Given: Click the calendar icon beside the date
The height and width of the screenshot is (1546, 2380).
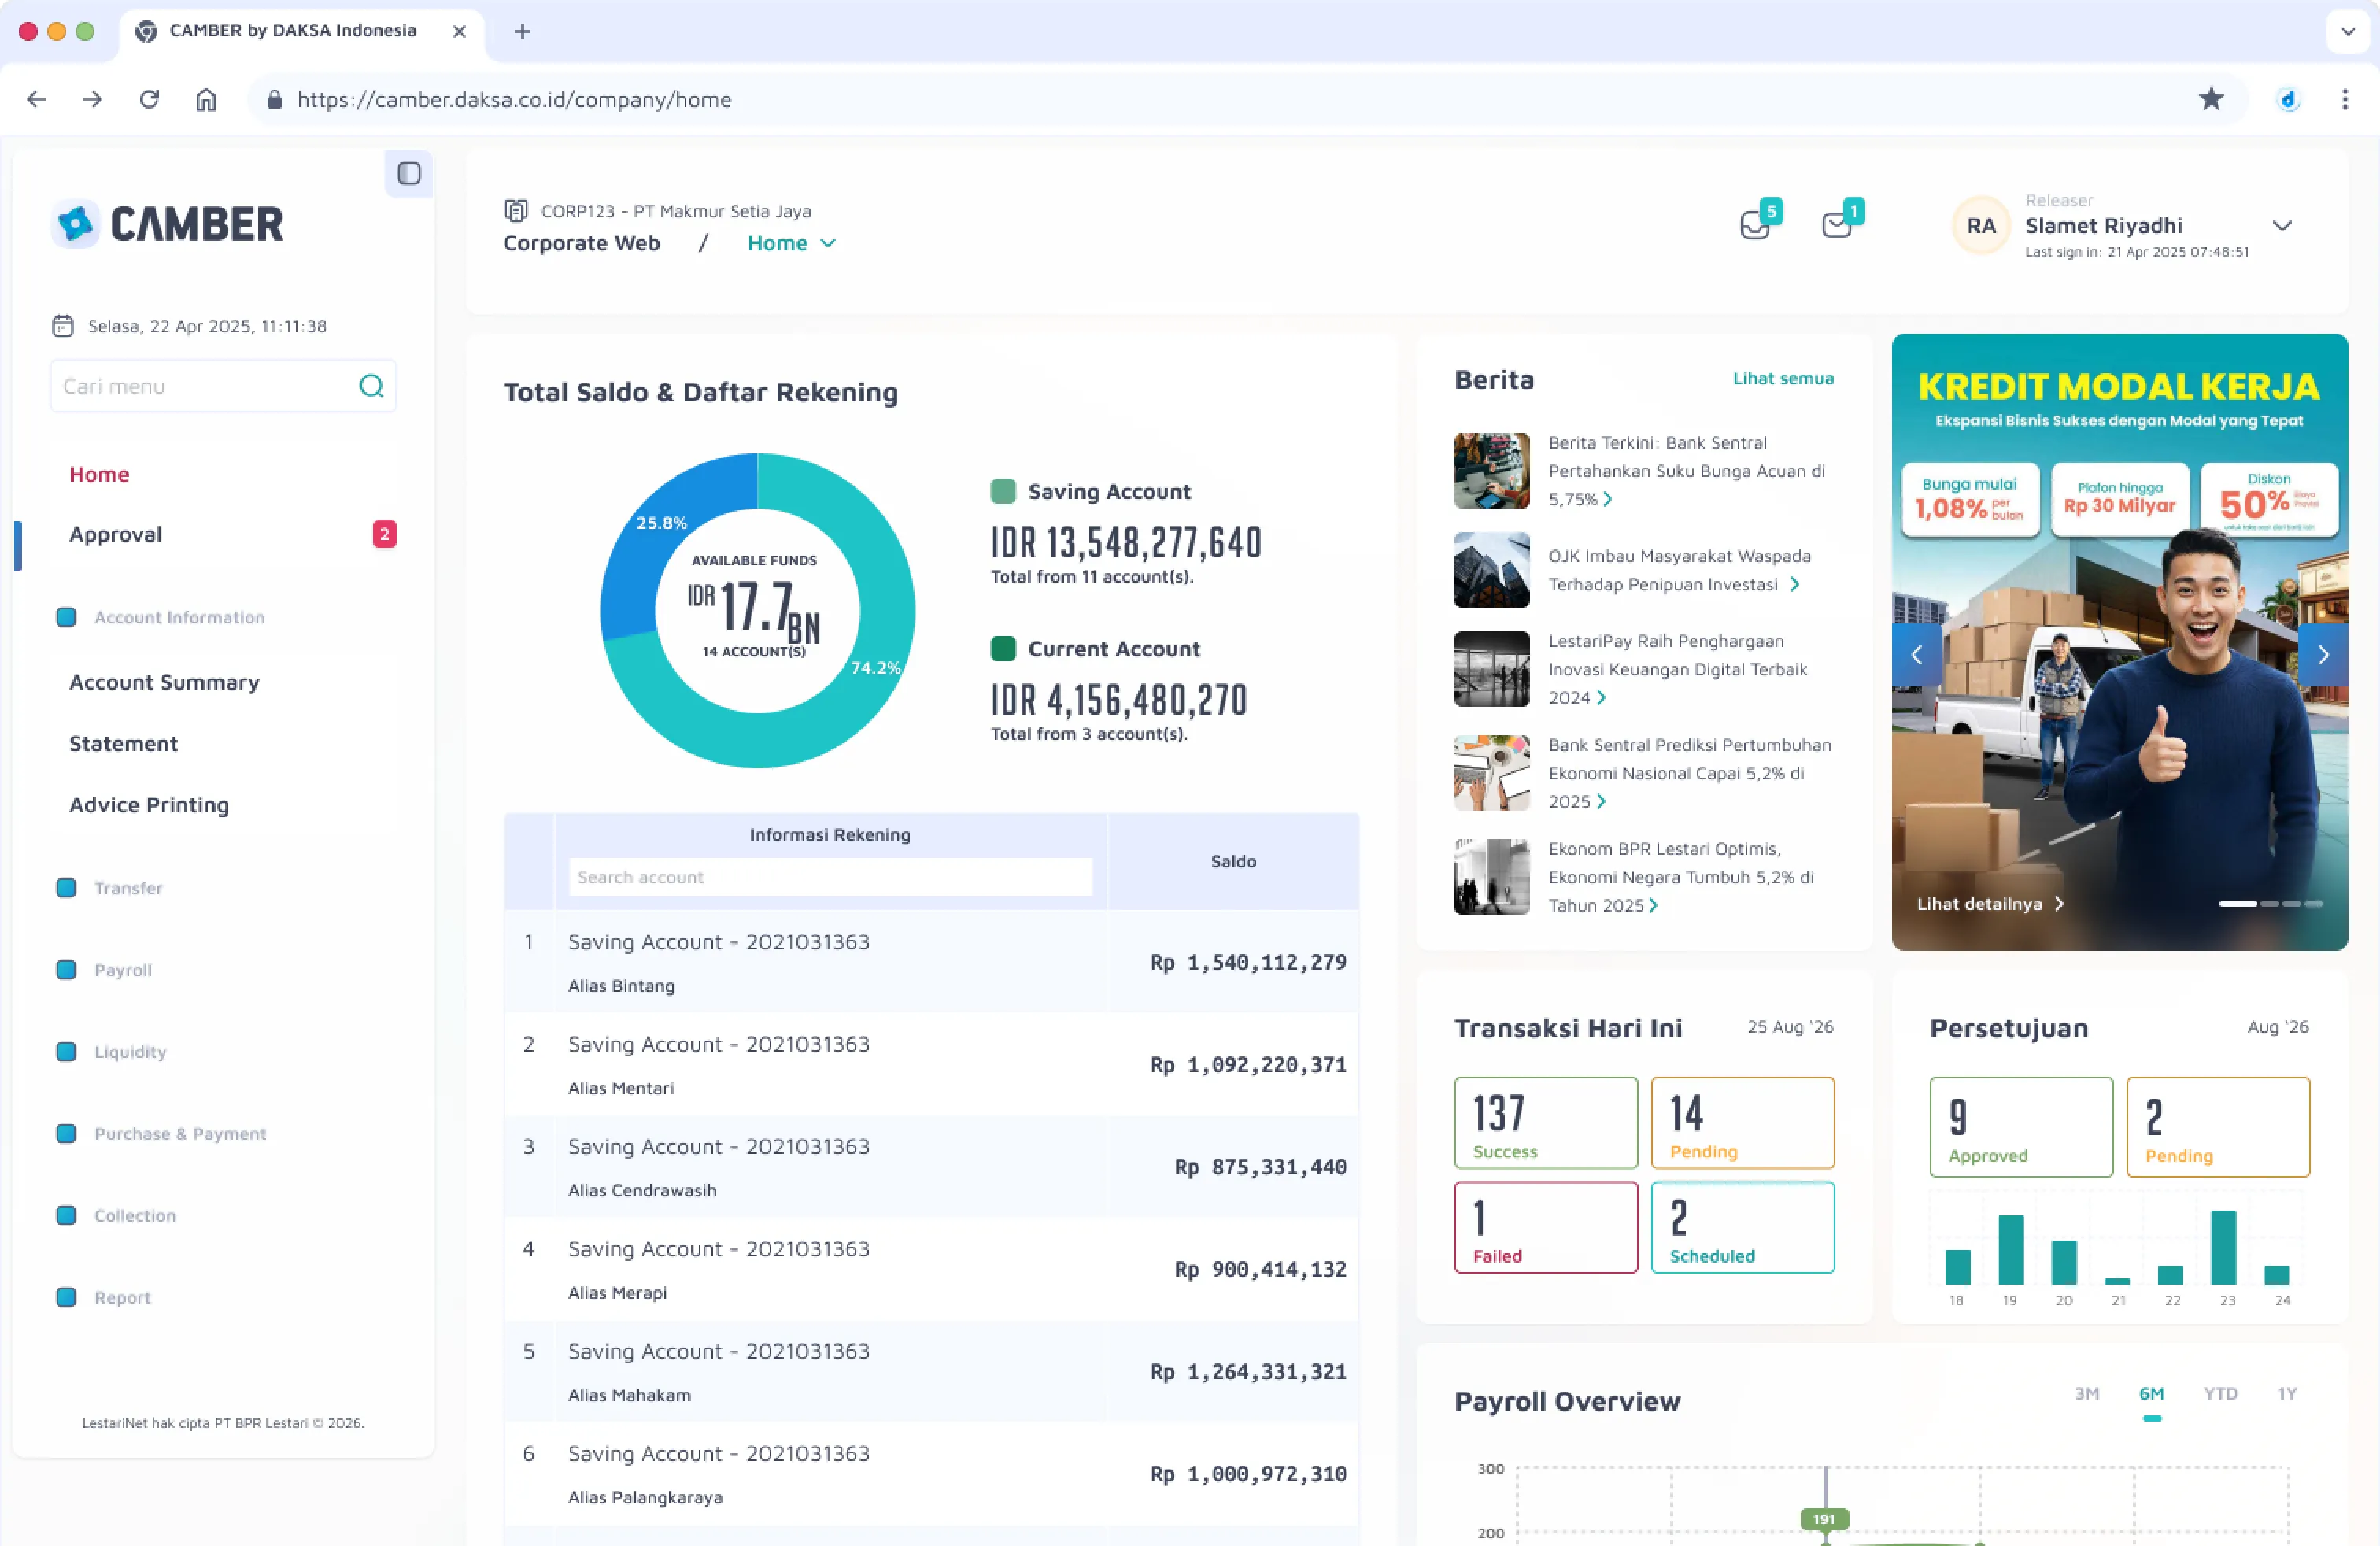Looking at the screenshot, I should click(x=63, y=326).
